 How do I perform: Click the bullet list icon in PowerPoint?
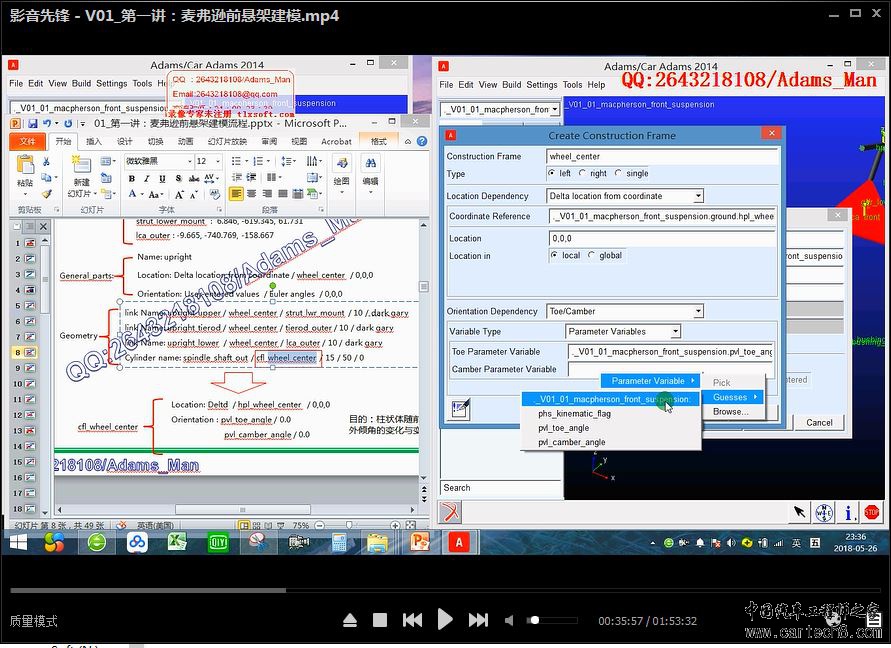(236, 161)
